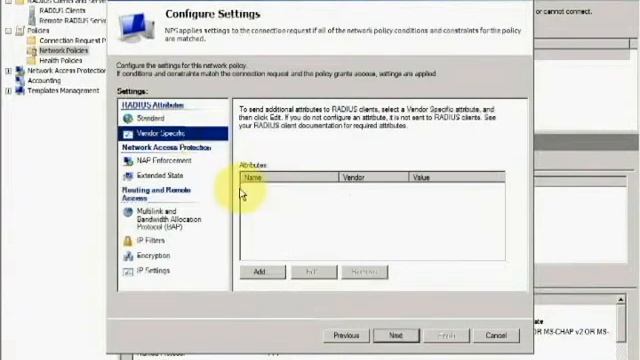The height and width of the screenshot is (360, 640).
Task: Open NAP Enforcement settings entry
Action: [x=164, y=161]
